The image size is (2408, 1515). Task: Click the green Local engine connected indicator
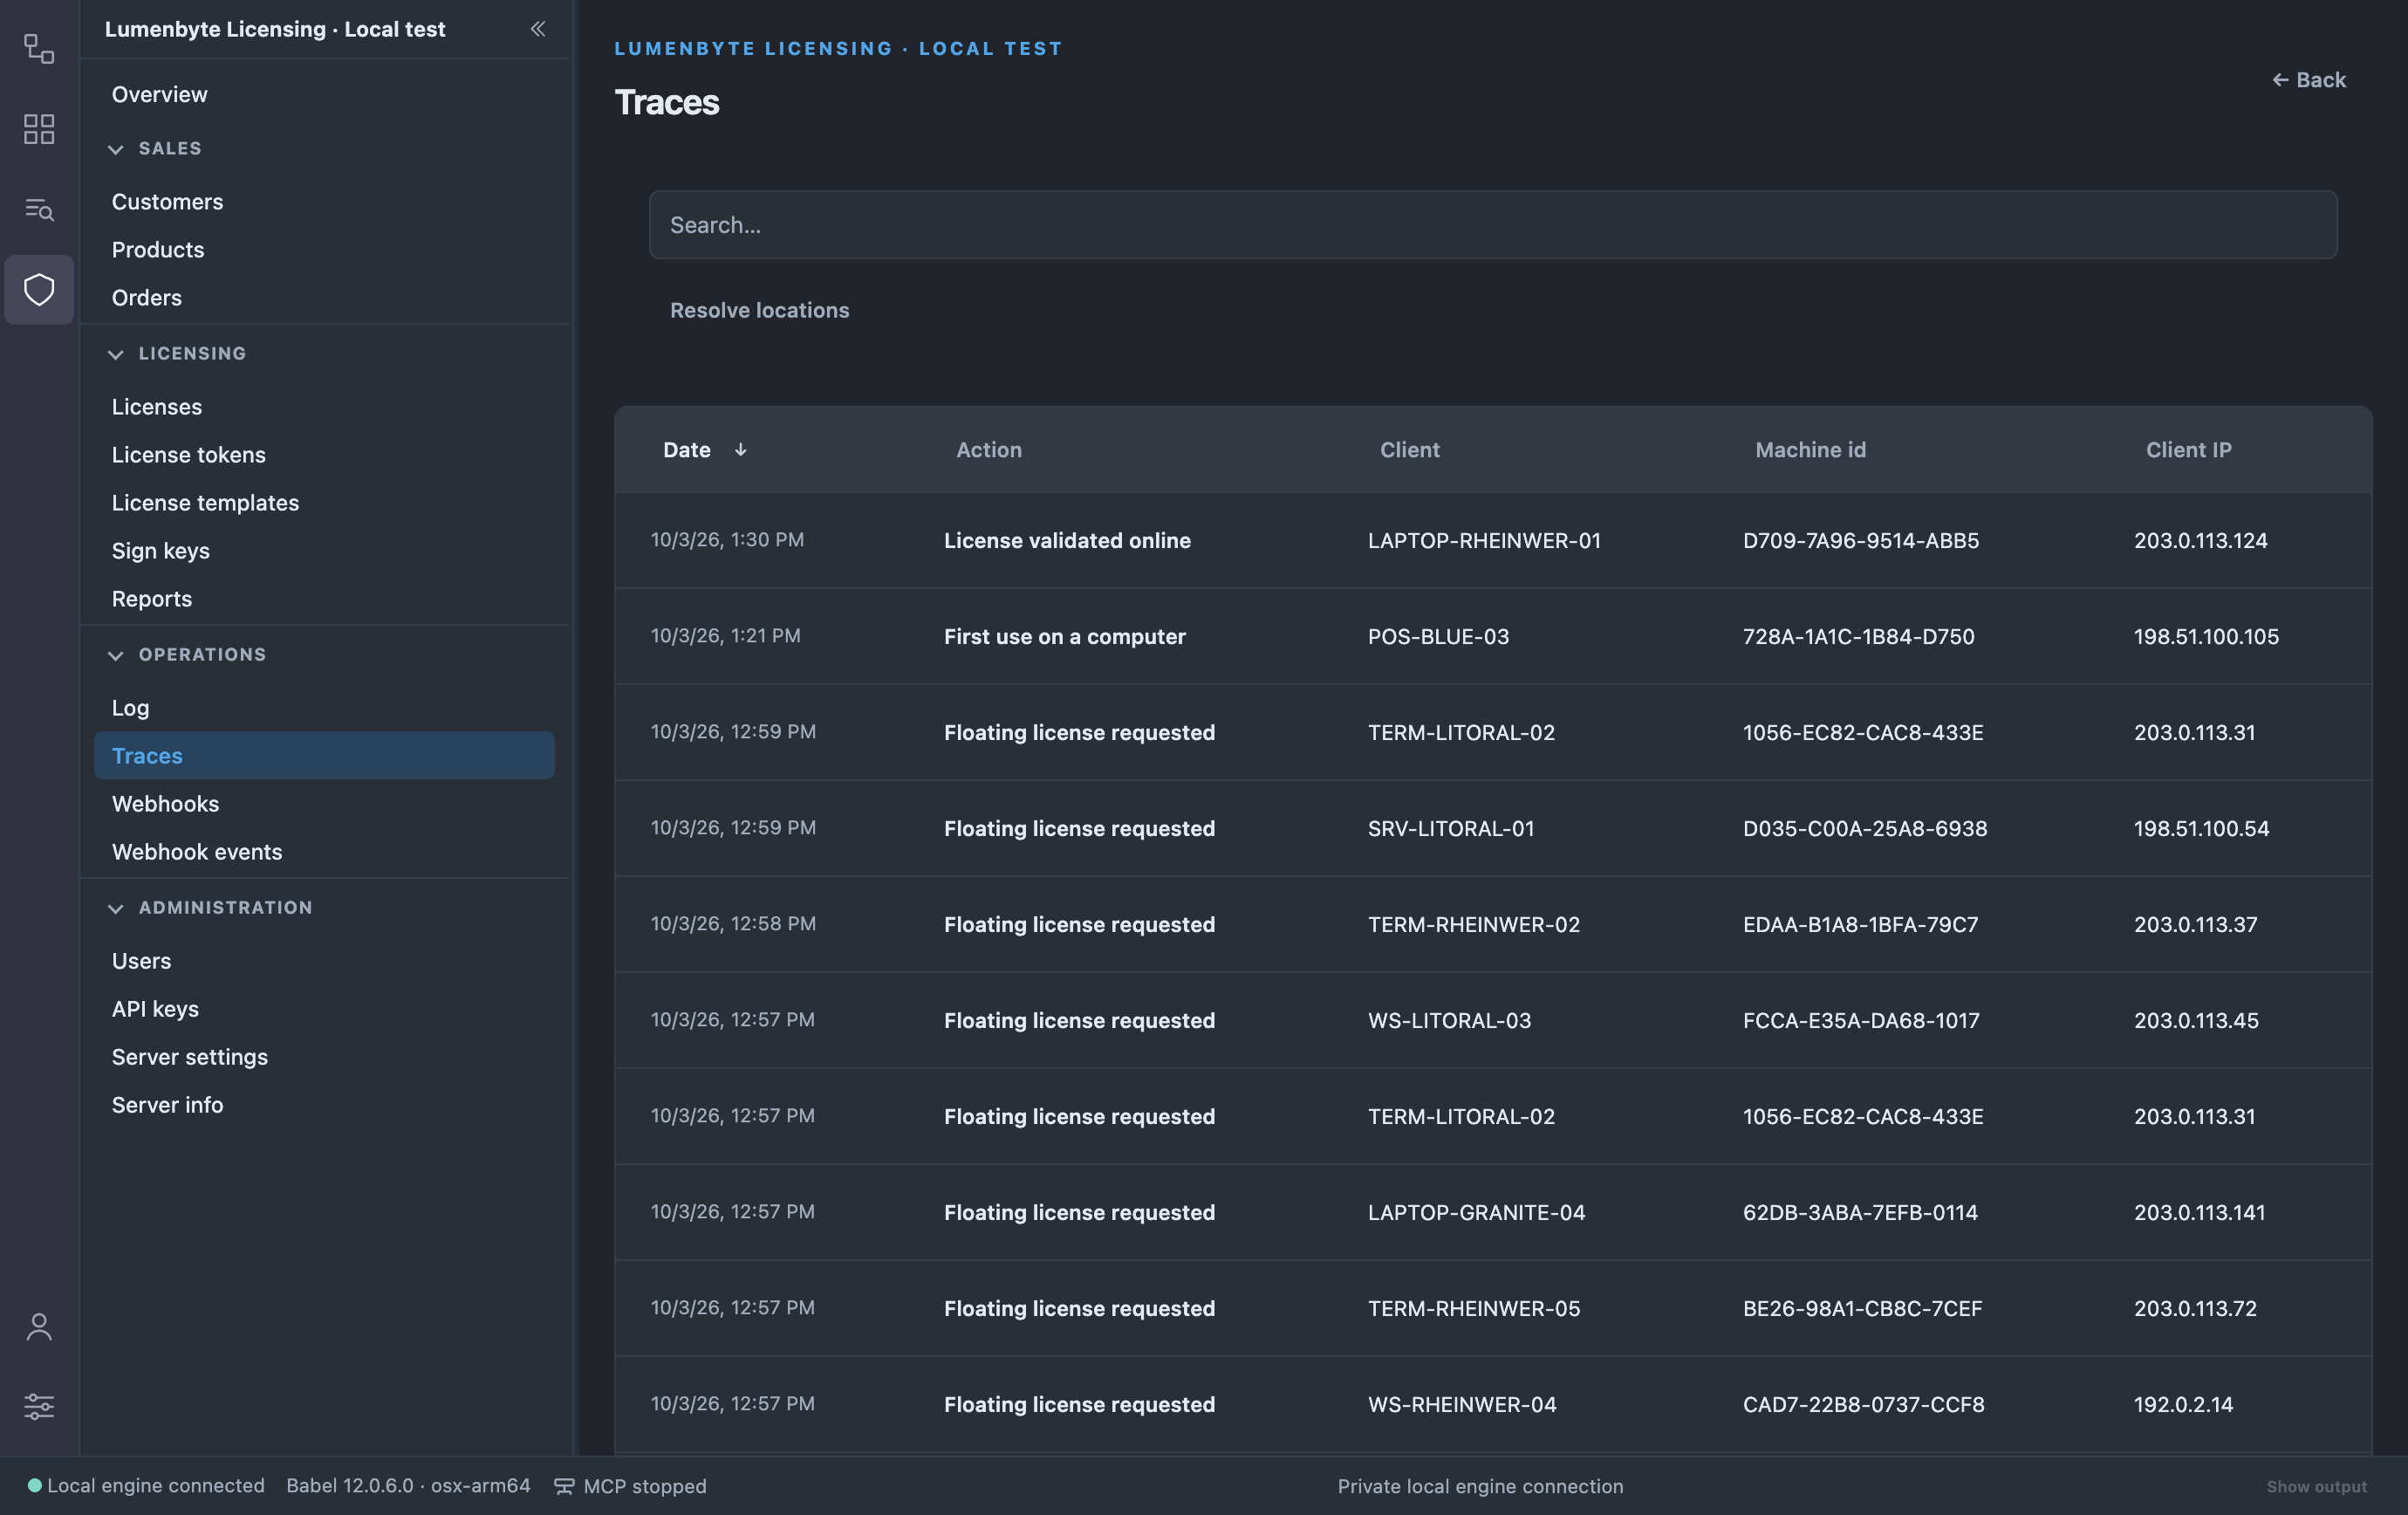point(35,1486)
